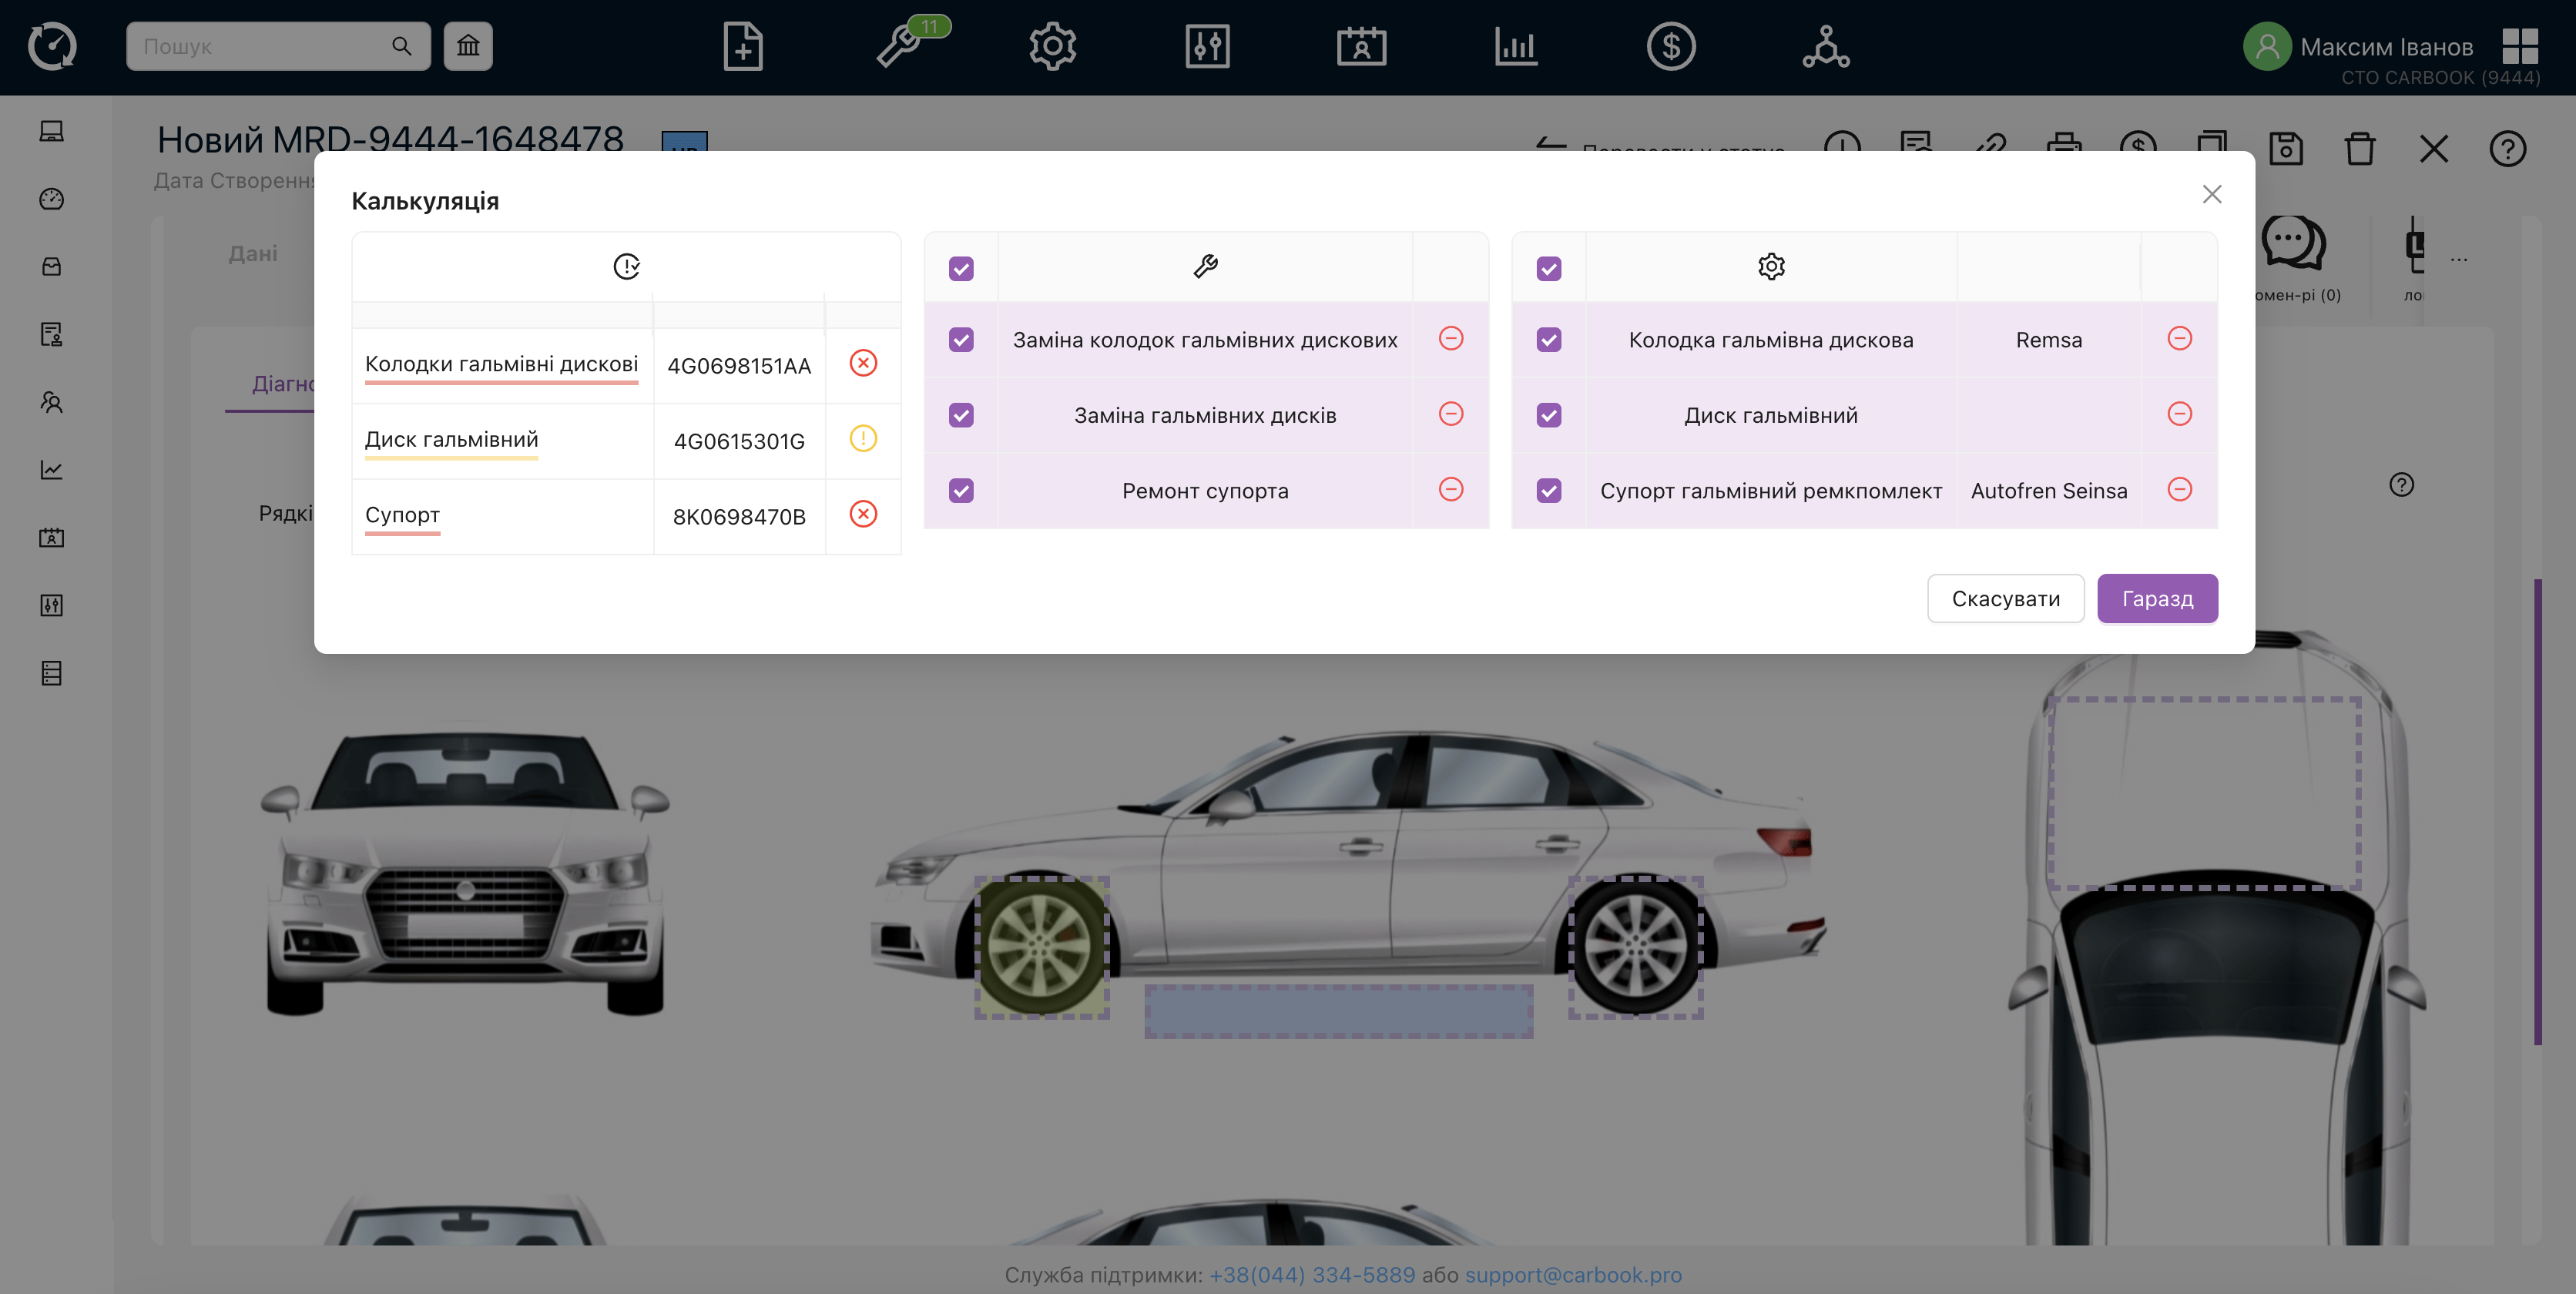Uncheck Заміна колодок гальмівних дискових

[961, 340]
